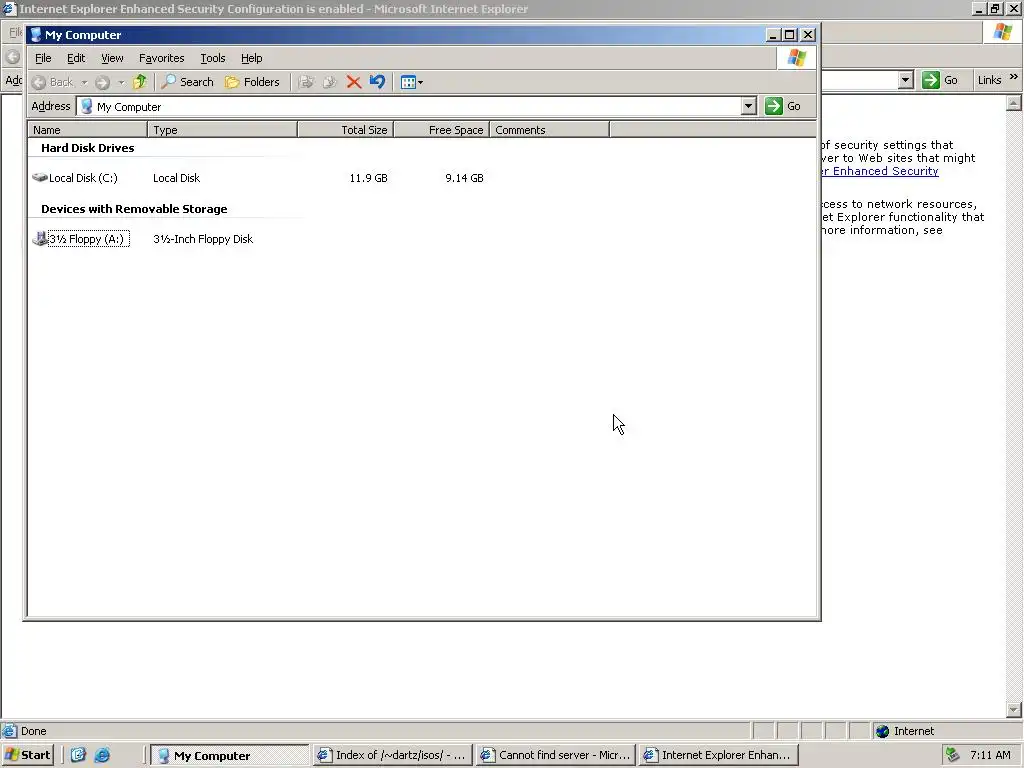Image resolution: width=1024 pixels, height=768 pixels.
Task: Open the File menu in My Computer
Action: [x=43, y=58]
